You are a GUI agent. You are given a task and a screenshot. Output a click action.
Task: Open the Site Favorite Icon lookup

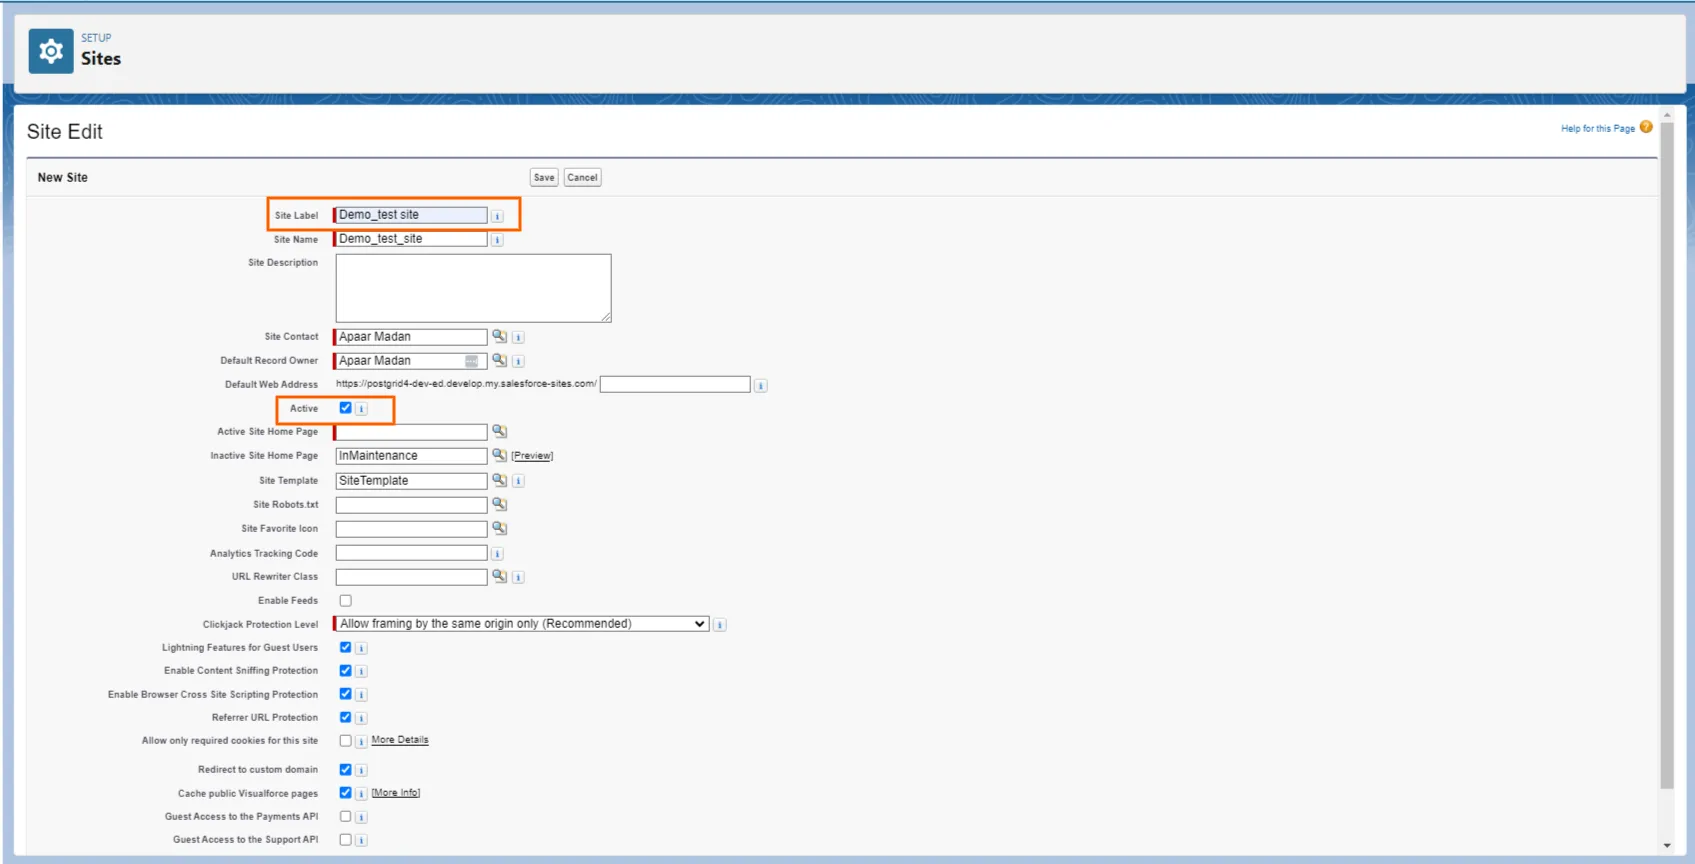[x=499, y=529]
